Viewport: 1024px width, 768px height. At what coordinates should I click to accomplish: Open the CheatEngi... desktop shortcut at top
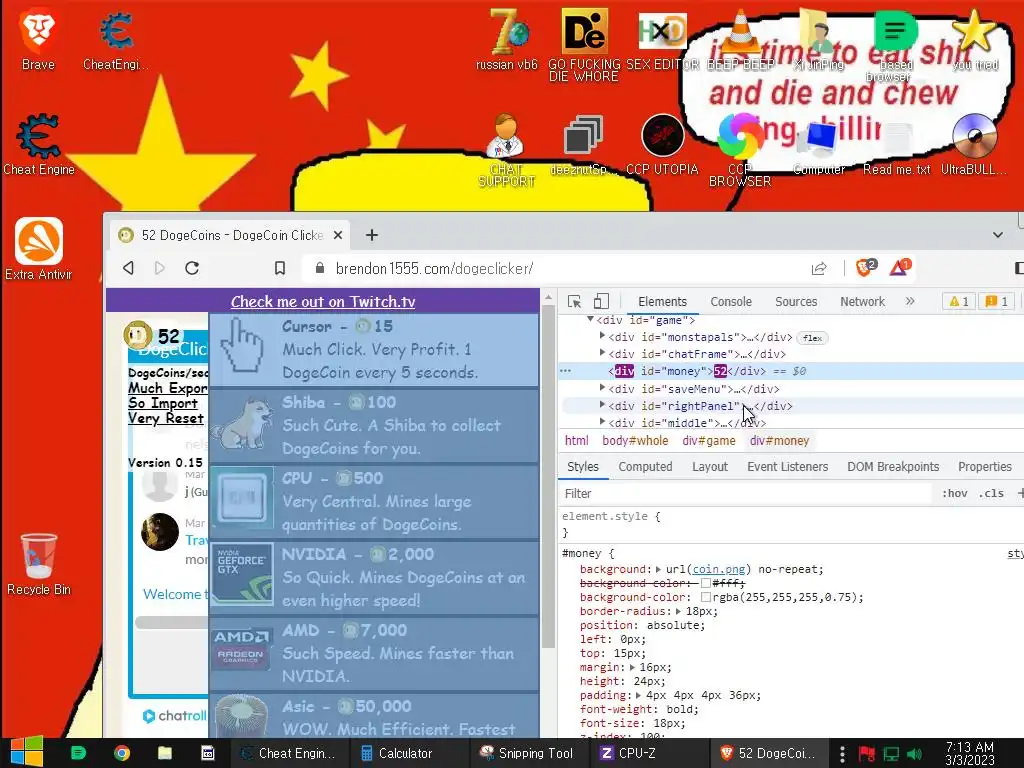coord(116,39)
